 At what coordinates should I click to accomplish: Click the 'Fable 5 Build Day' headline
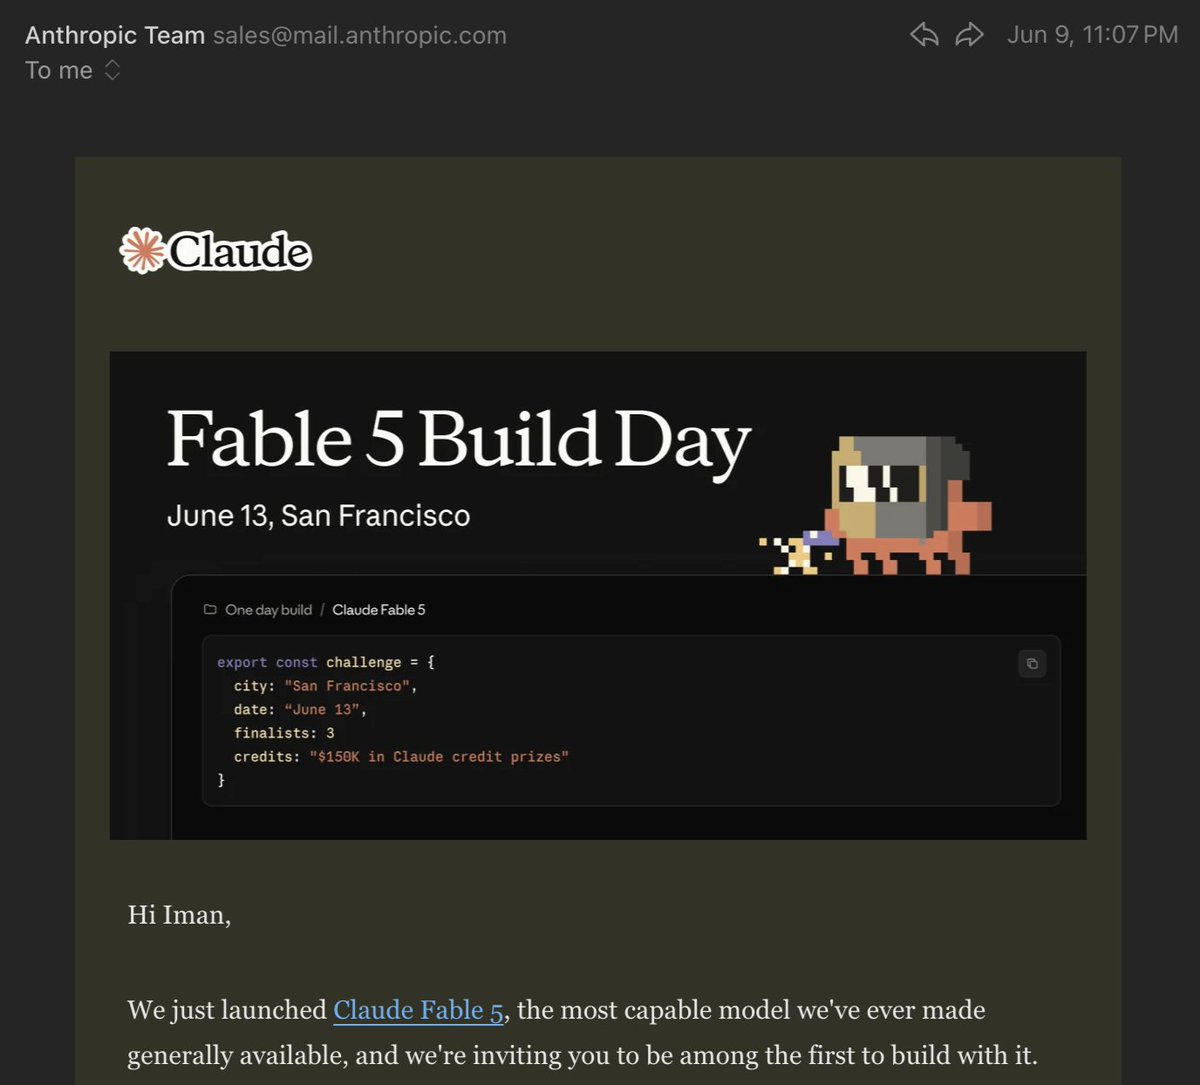pos(458,440)
